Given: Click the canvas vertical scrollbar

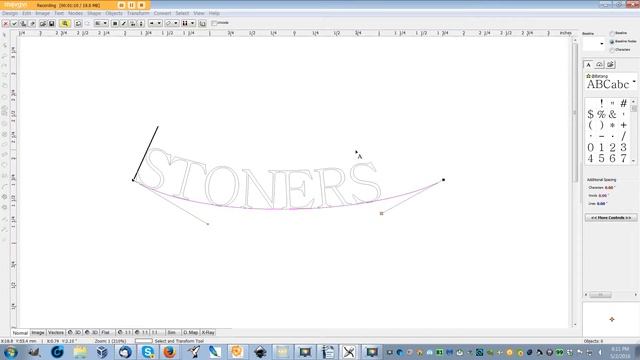Looking at the screenshot, I should pyautogui.click(x=575, y=182).
